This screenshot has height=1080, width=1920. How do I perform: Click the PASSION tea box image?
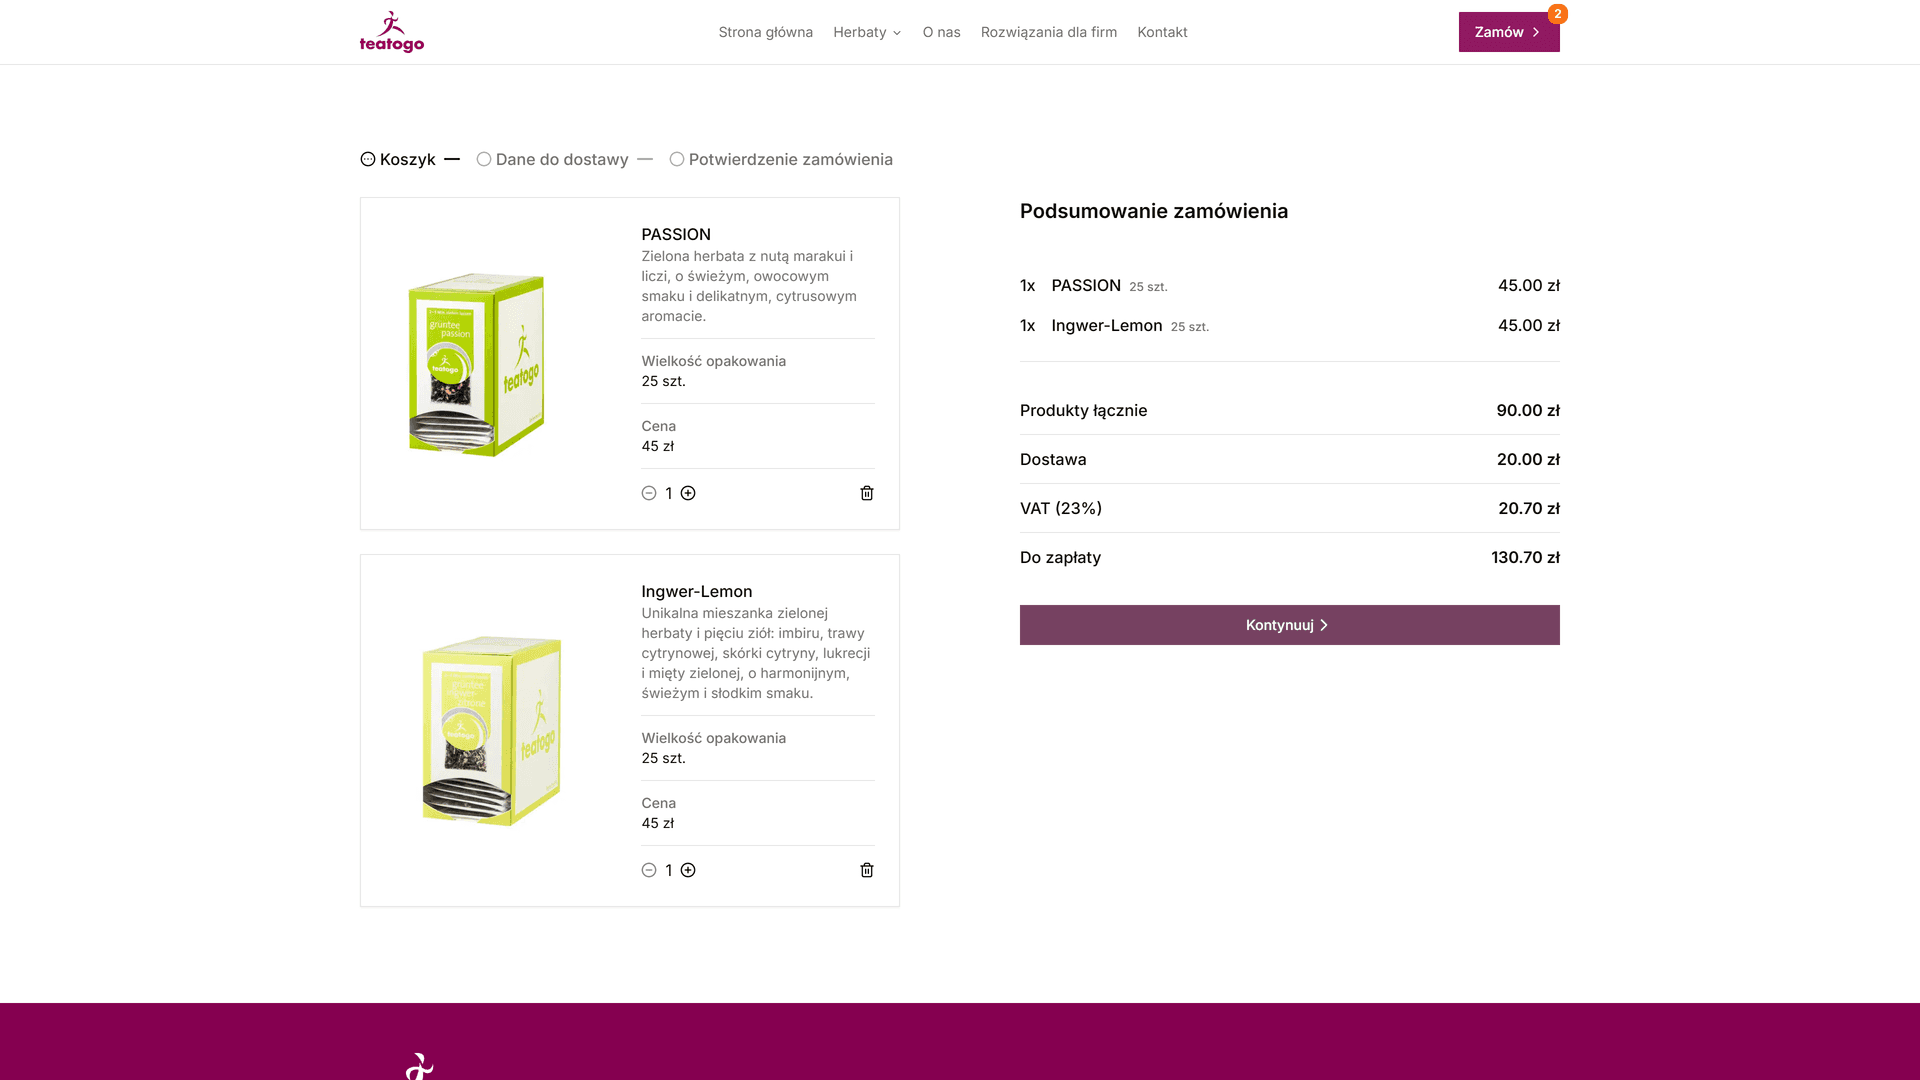(x=476, y=364)
